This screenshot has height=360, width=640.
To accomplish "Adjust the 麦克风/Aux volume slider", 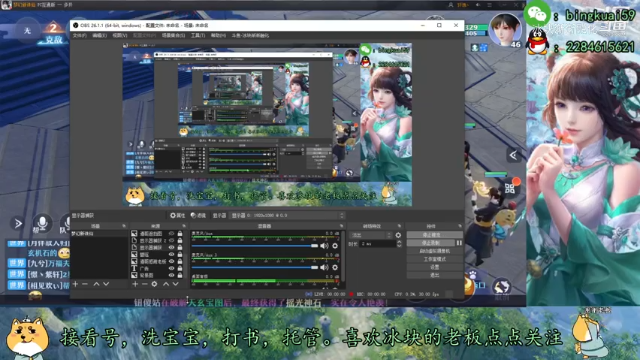I will pyautogui.click(x=255, y=246).
